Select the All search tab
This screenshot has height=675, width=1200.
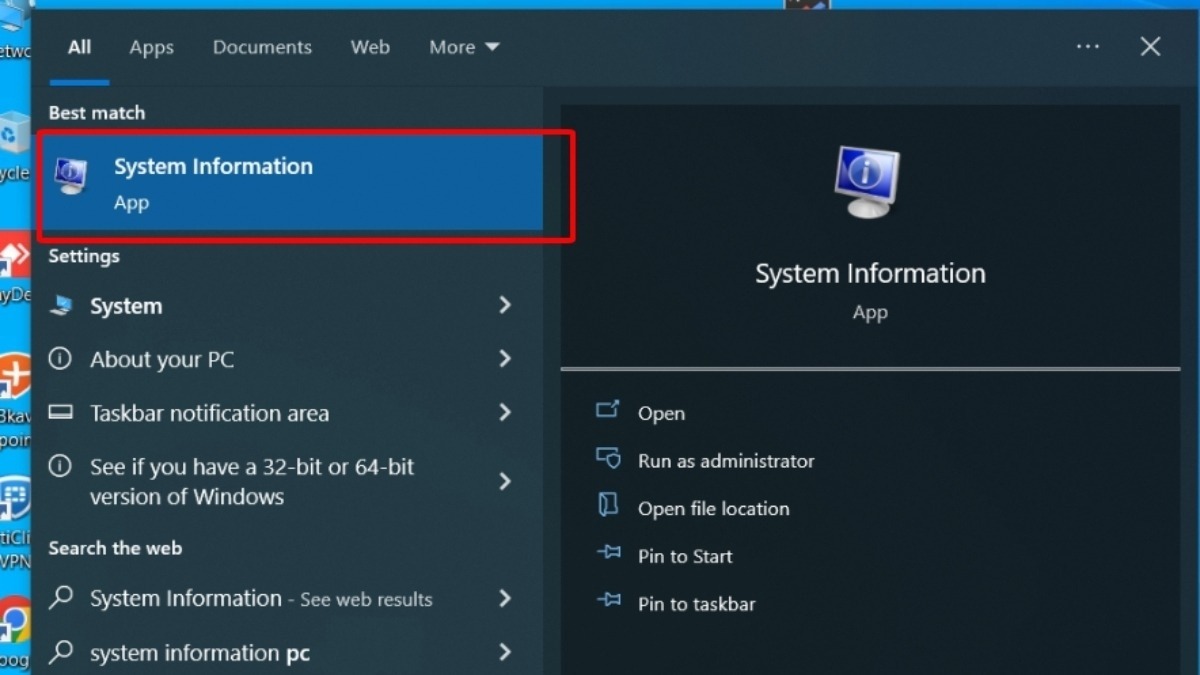[x=79, y=47]
